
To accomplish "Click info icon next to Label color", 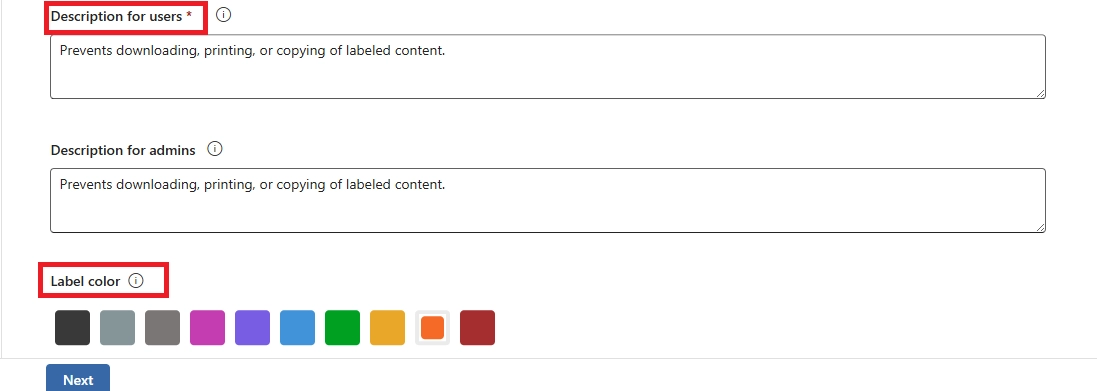I will pyautogui.click(x=136, y=280).
